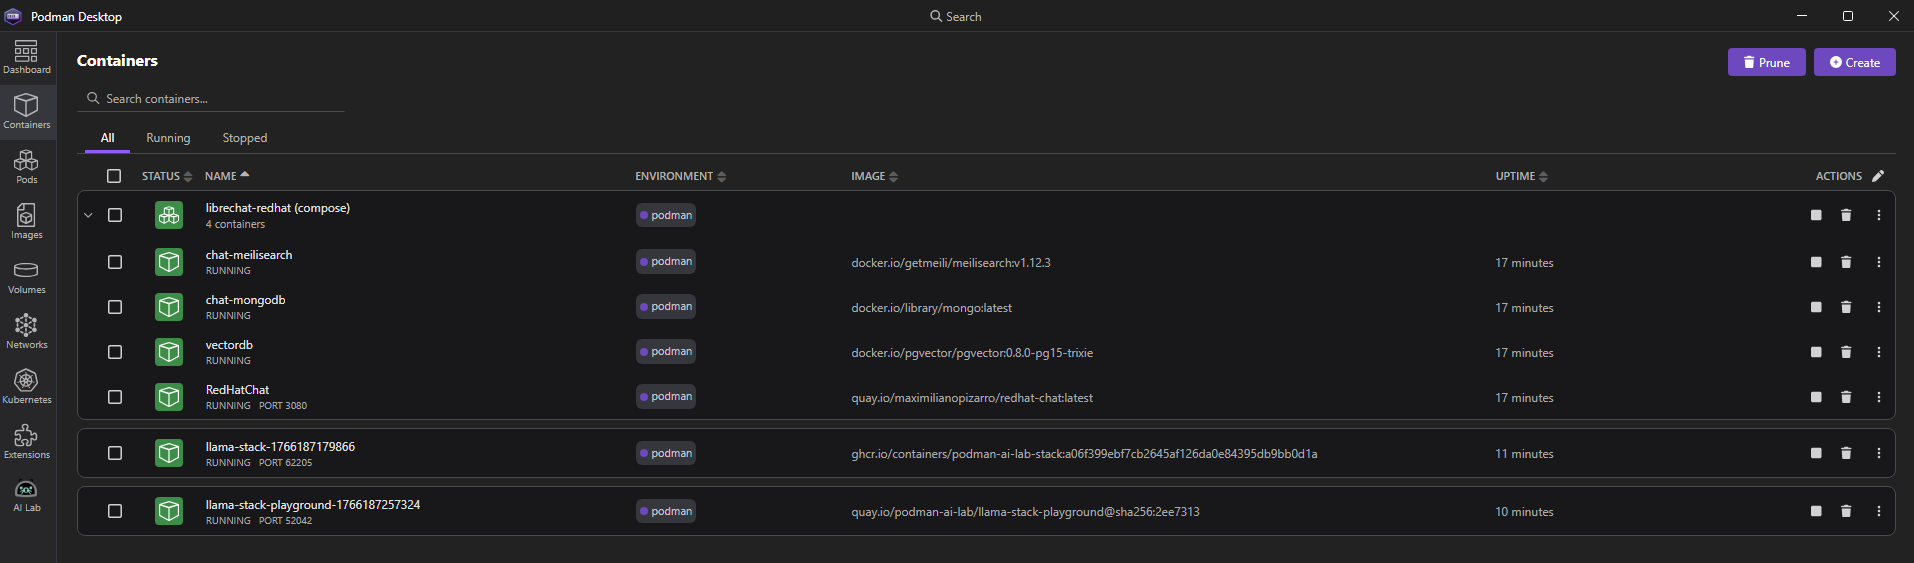Image resolution: width=1914 pixels, height=563 pixels.
Task: Open the Dashboard sidebar icon
Action: (27, 57)
